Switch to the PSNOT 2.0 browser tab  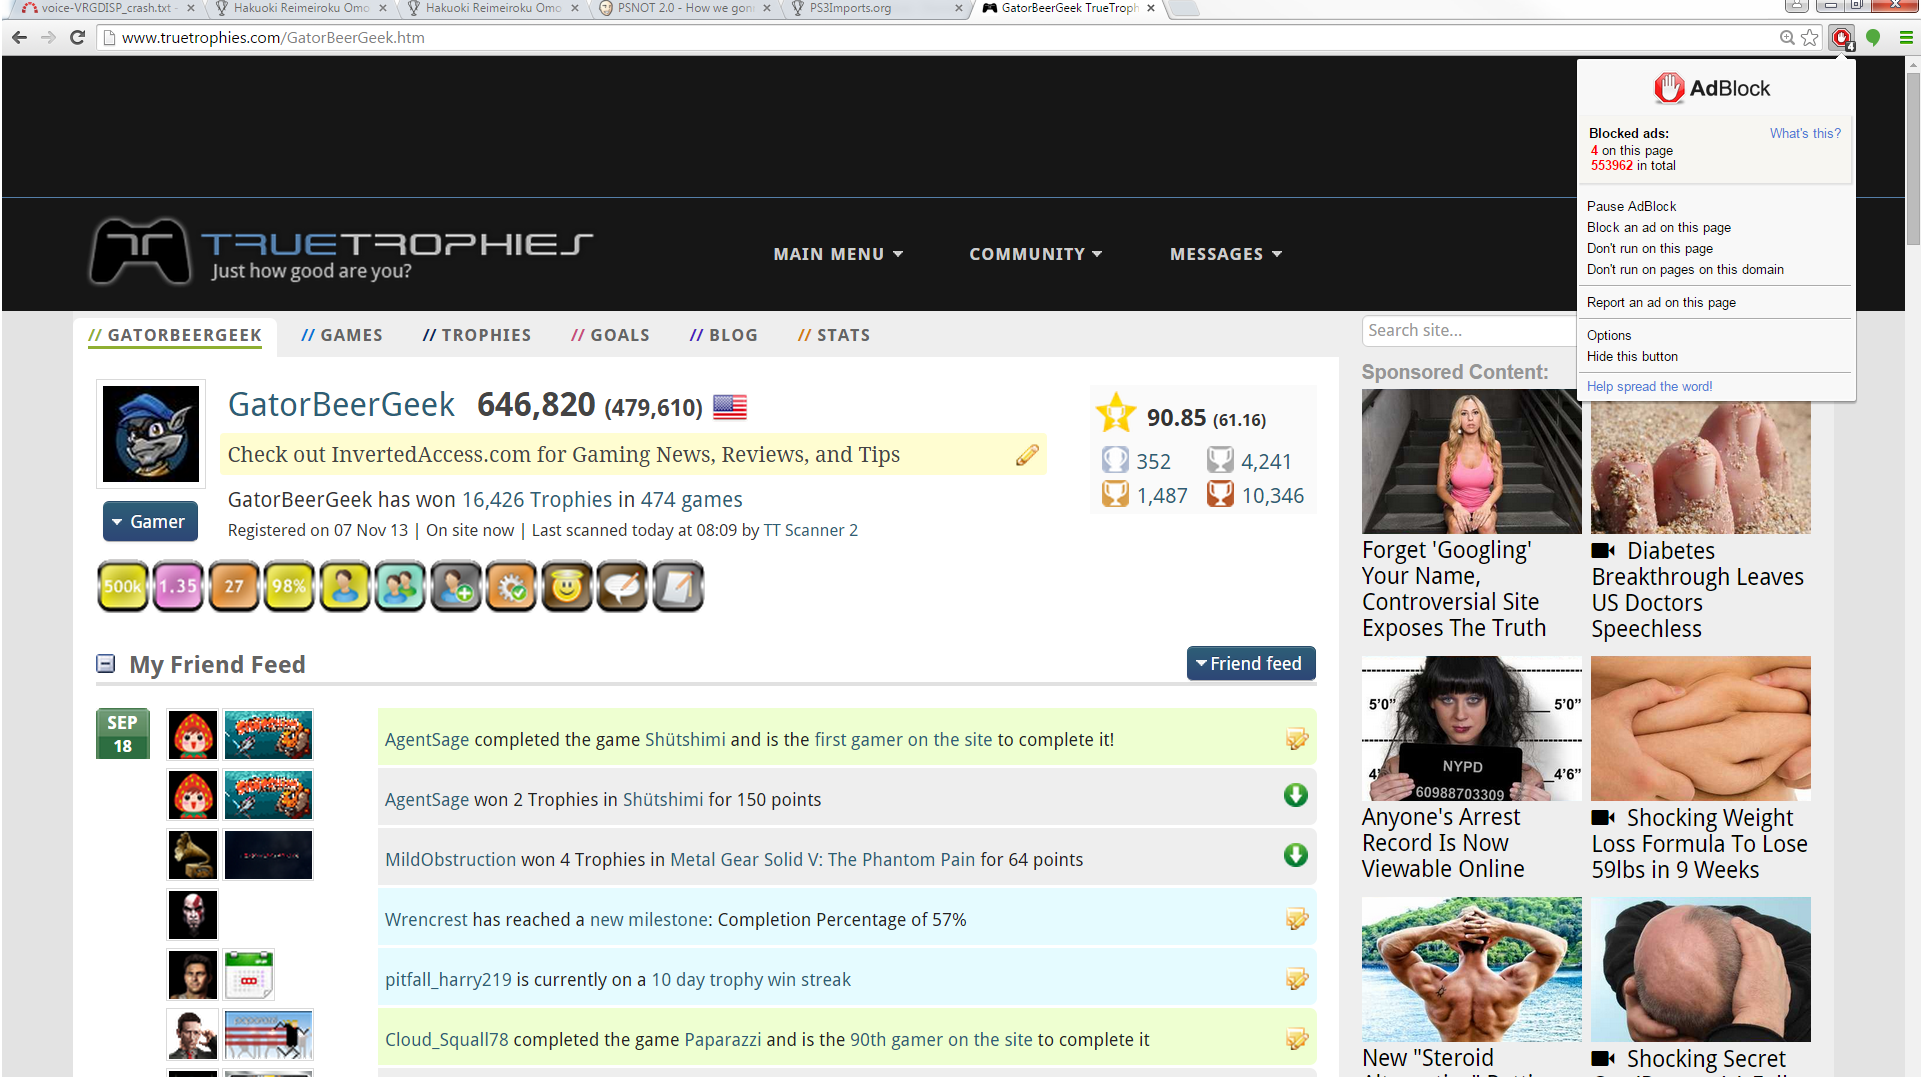(685, 8)
